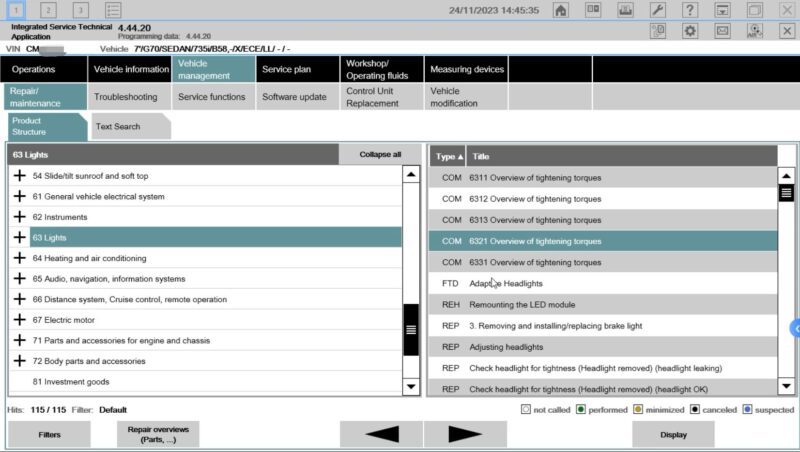The image size is (800, 452).
Task: Open Workshop/Operating fluids tab
Action: pyautogui.click(x=382, y=69)
